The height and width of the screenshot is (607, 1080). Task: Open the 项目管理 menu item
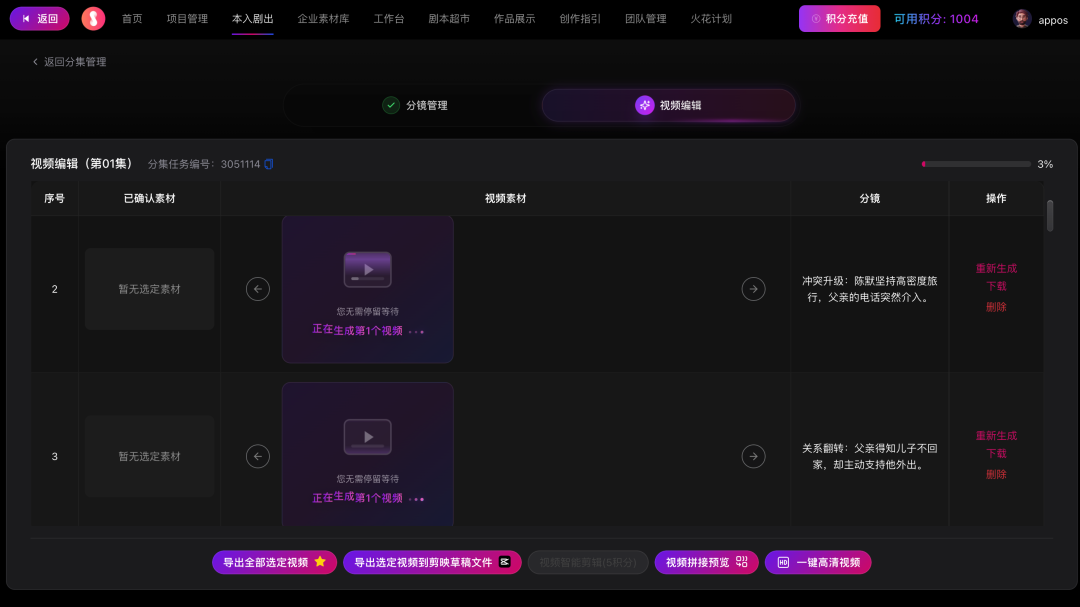point(187,19)
